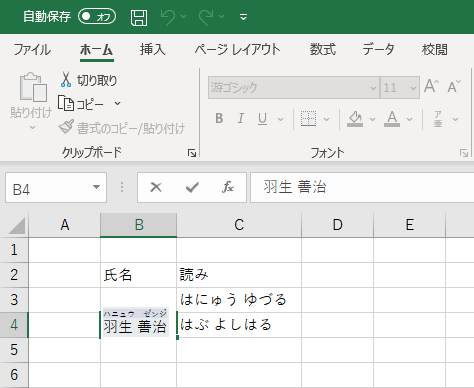The width and height of the screenshot is (474, 388).
Task: Open the Customize Quick Access Toolbar menu
Action: (x=244, y=17)
